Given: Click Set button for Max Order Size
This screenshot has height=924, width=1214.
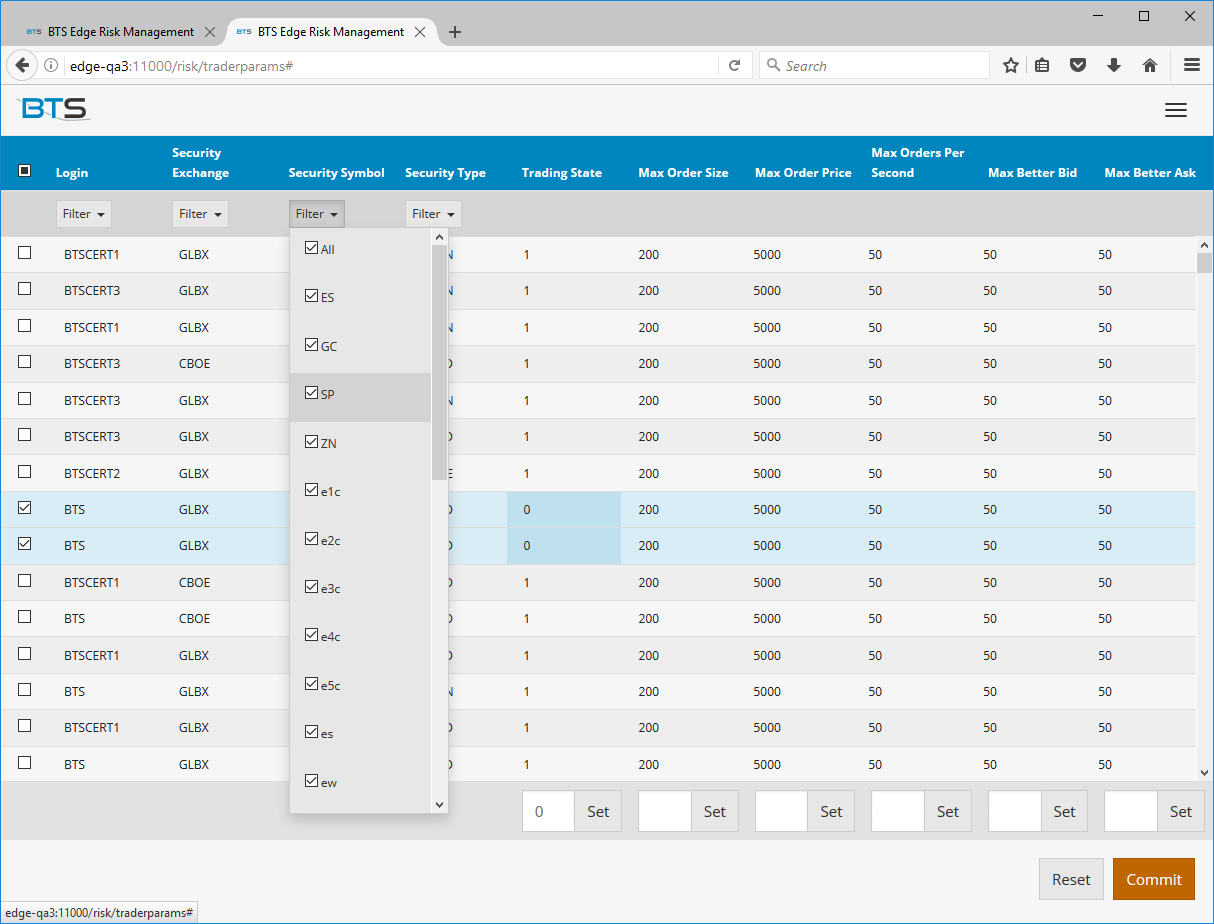Looking at the screenshot, I should click(x=715, y=812).
